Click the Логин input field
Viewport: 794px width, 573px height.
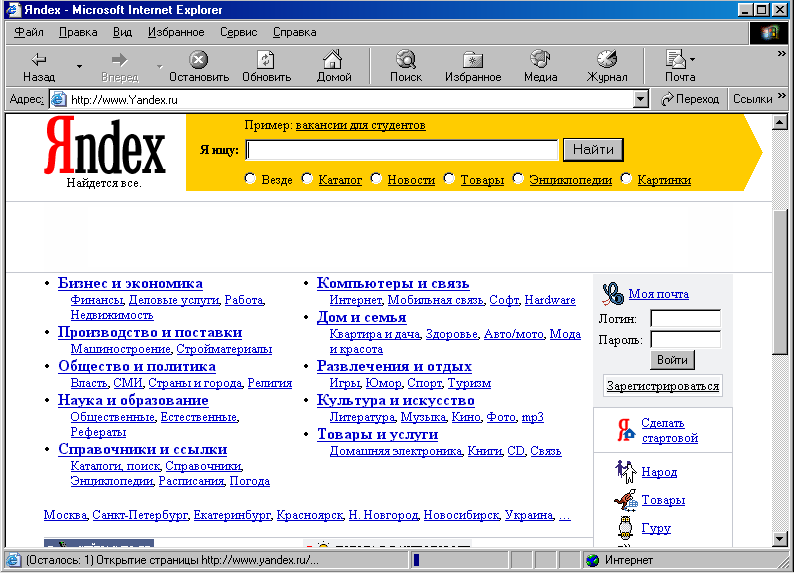pyautogui.click(x=685, y=318)
